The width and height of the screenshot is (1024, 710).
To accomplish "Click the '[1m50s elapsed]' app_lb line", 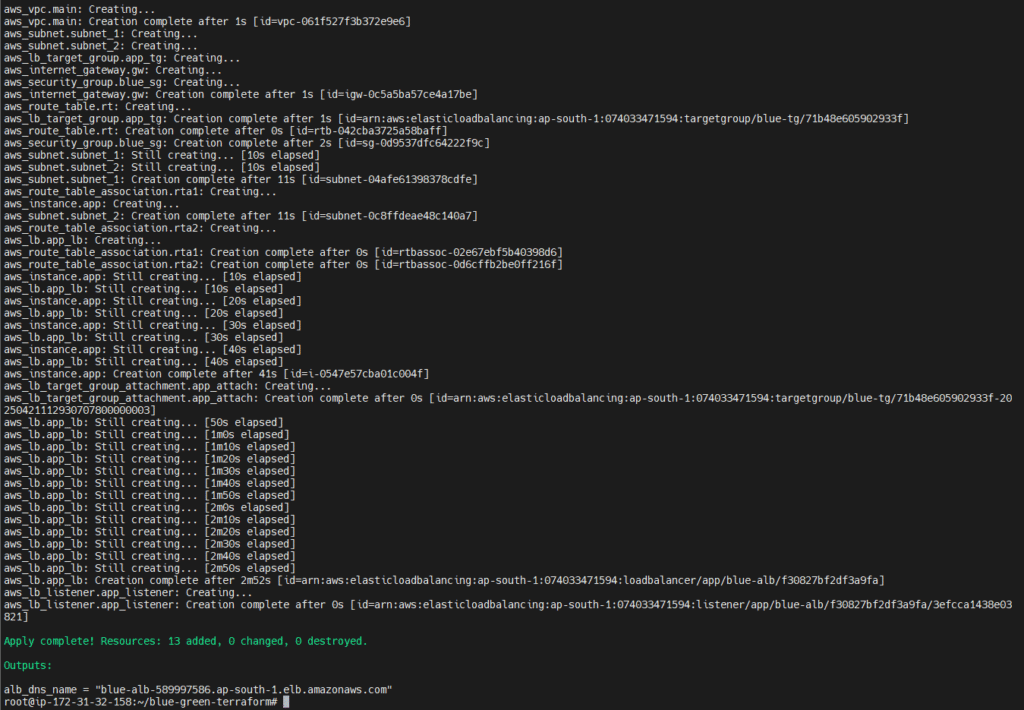I will click(150, 496).
